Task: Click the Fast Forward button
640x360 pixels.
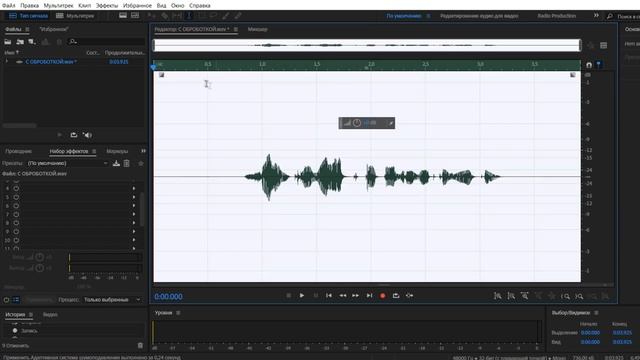Action: (356, 296)
